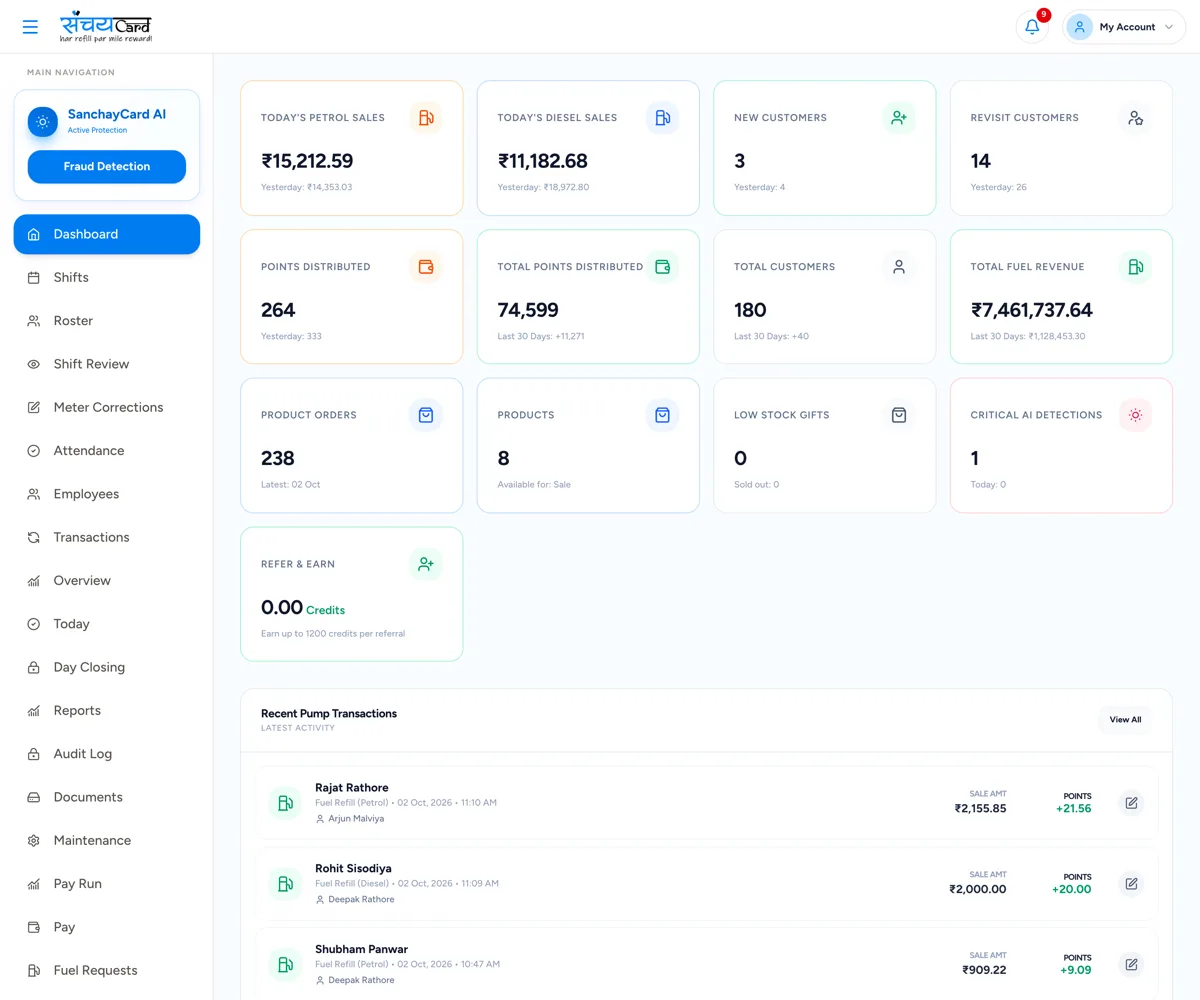Screen dimensions: 1200x1000
Task: Click Rohit Sisodiya's fuel pump icon
Action: coord(285,884)
